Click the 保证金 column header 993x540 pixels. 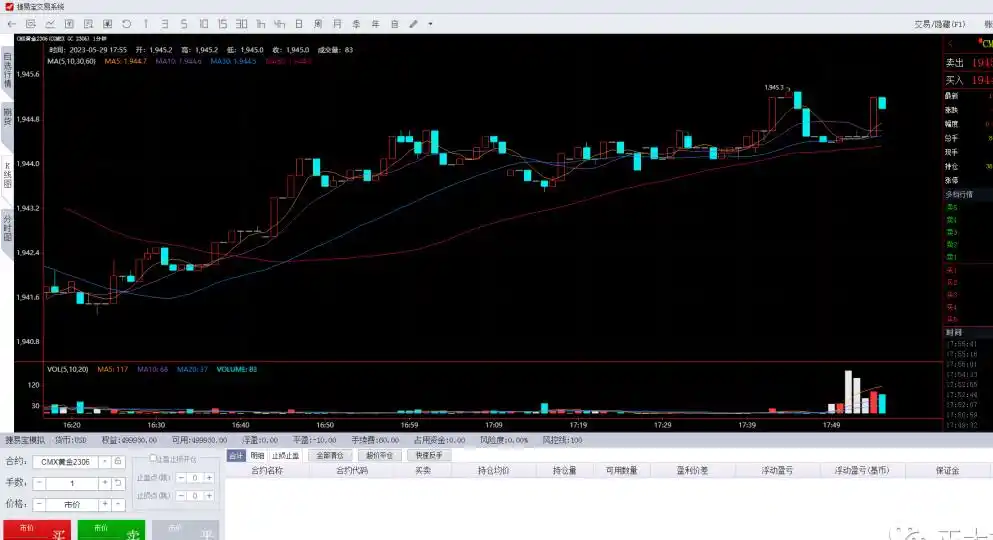pos(947,470)
